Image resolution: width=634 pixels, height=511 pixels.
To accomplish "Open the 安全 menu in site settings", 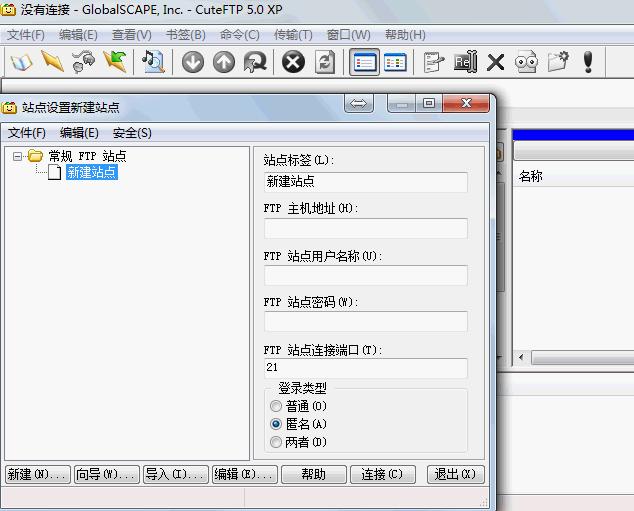I will click(x=132, y=132).
